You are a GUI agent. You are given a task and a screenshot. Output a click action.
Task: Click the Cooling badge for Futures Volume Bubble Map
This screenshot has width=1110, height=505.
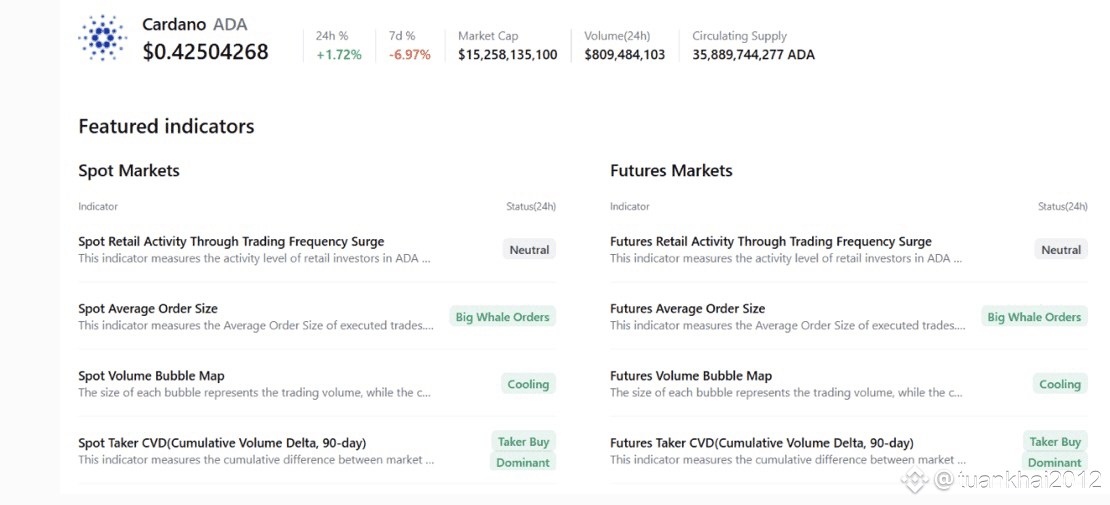tap(1060, 384)
